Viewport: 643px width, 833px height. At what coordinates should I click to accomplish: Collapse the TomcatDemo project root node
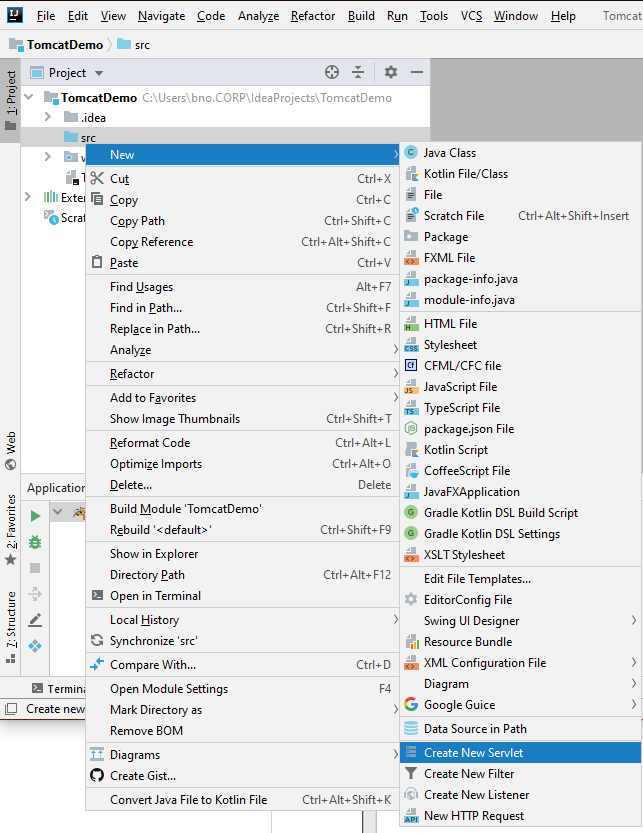click(x=29, y=97)
